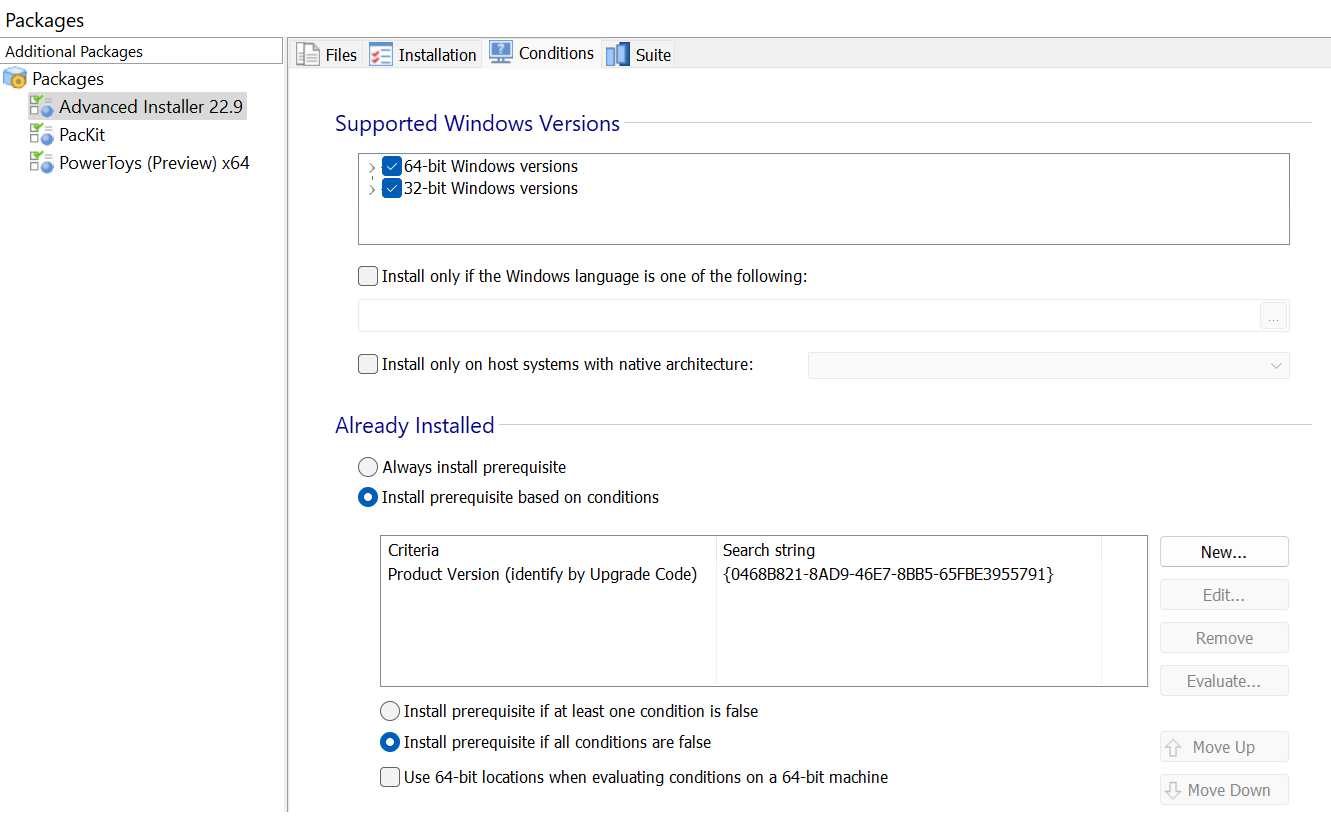Expand the 32-bit Windows versions node
This screenshot has height=824, width=1331.
pos(373,189)
